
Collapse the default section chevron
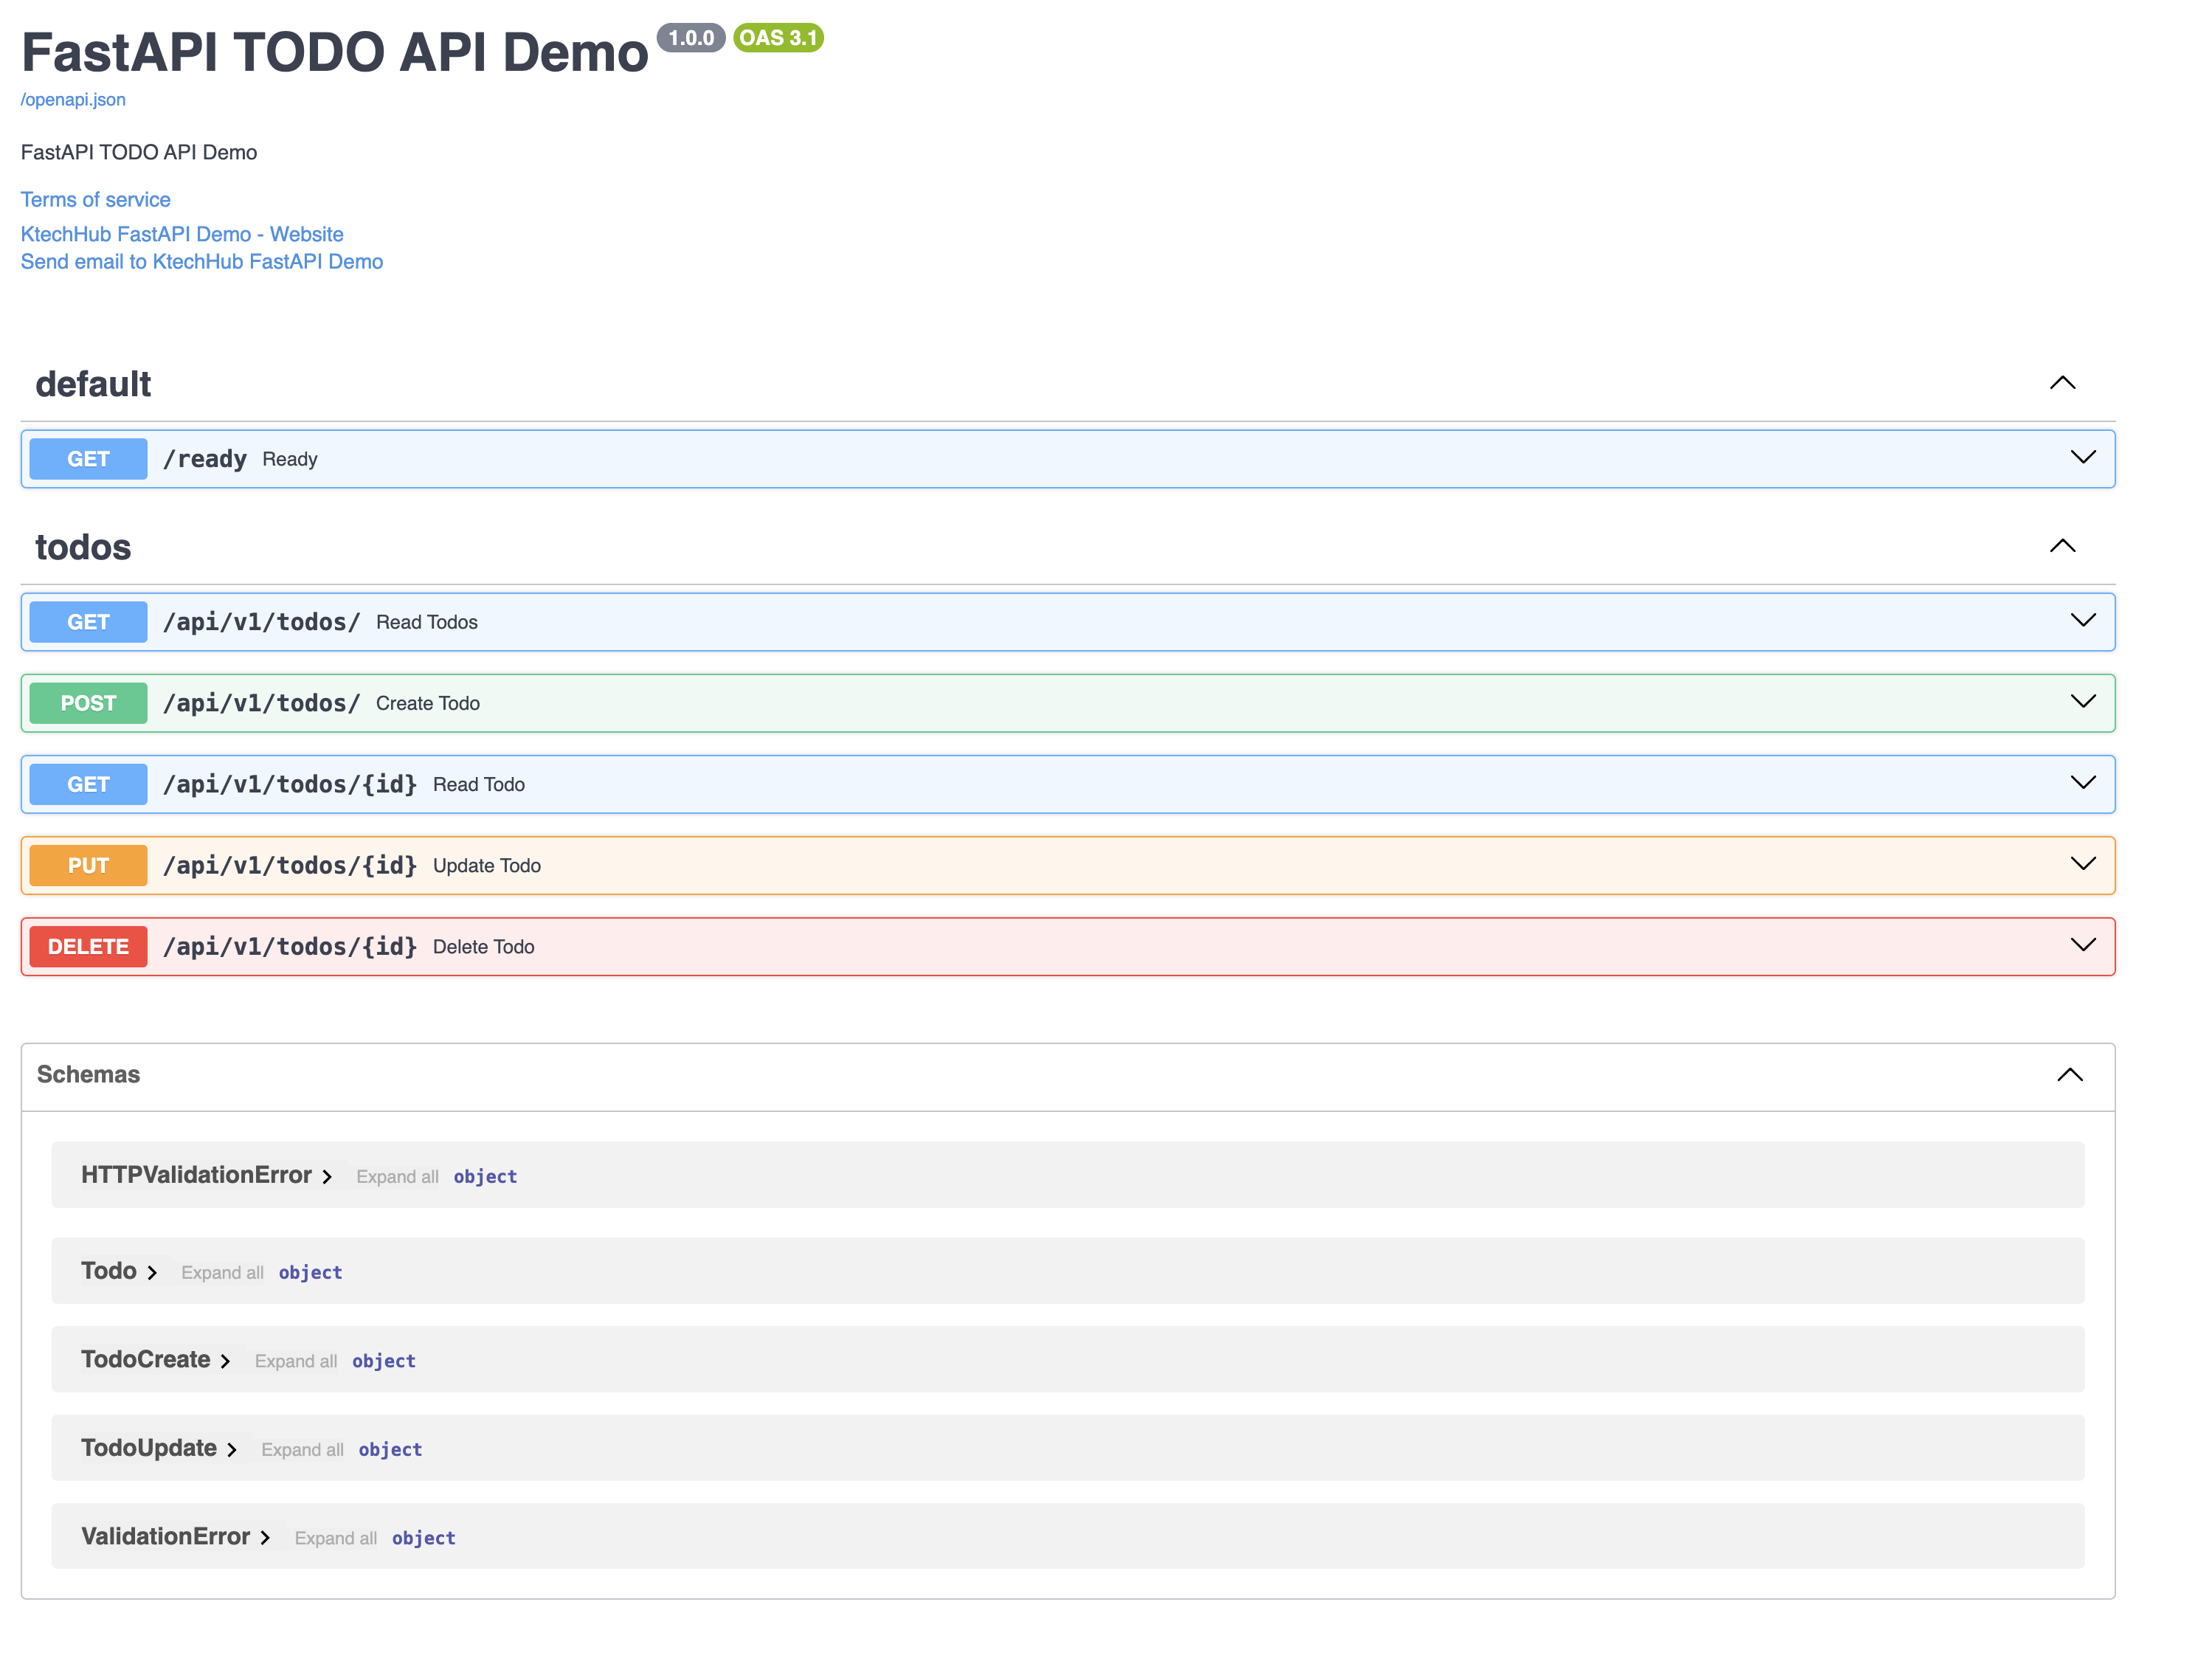pyautogui.click(x=2062, y=383)
